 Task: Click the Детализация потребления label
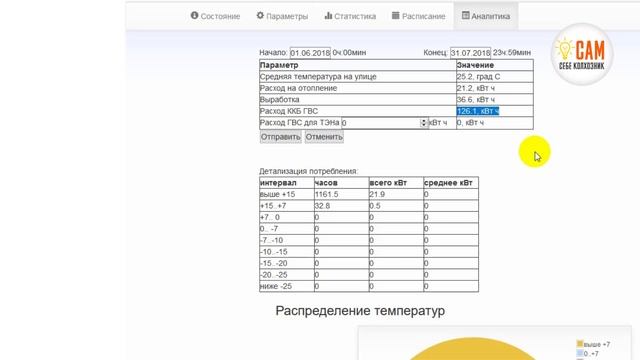[x=309, y=171]
